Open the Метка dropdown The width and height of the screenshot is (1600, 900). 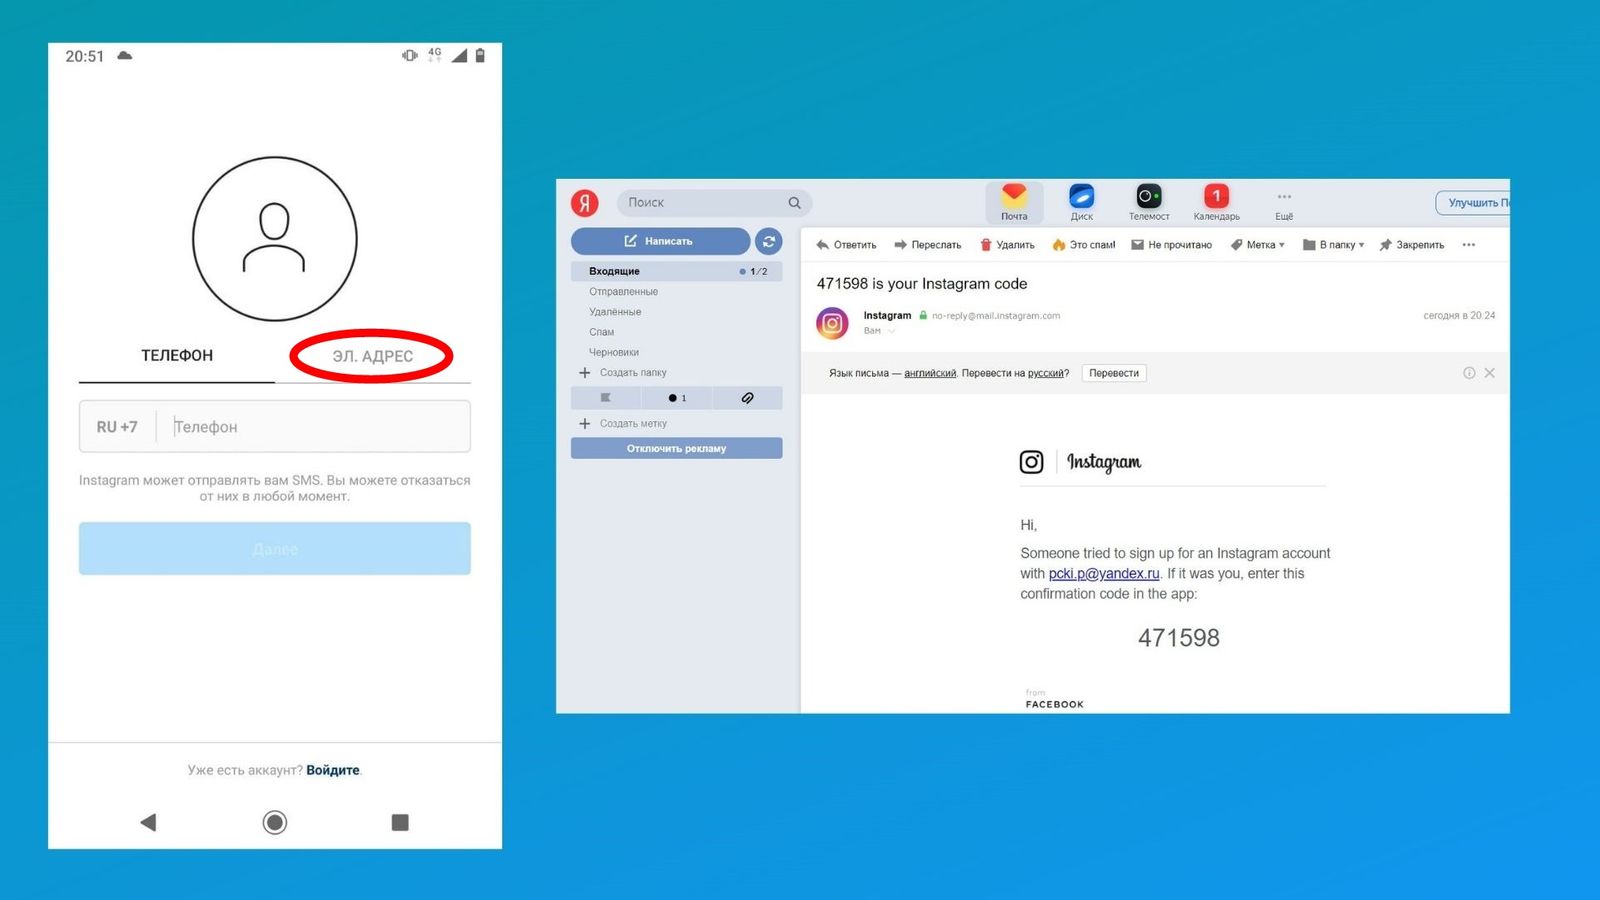click(1257, 245)
